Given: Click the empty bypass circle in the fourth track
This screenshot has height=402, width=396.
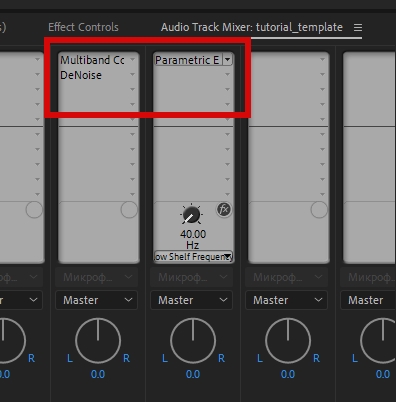Looking at the screenshot, I should click(319, 210).
